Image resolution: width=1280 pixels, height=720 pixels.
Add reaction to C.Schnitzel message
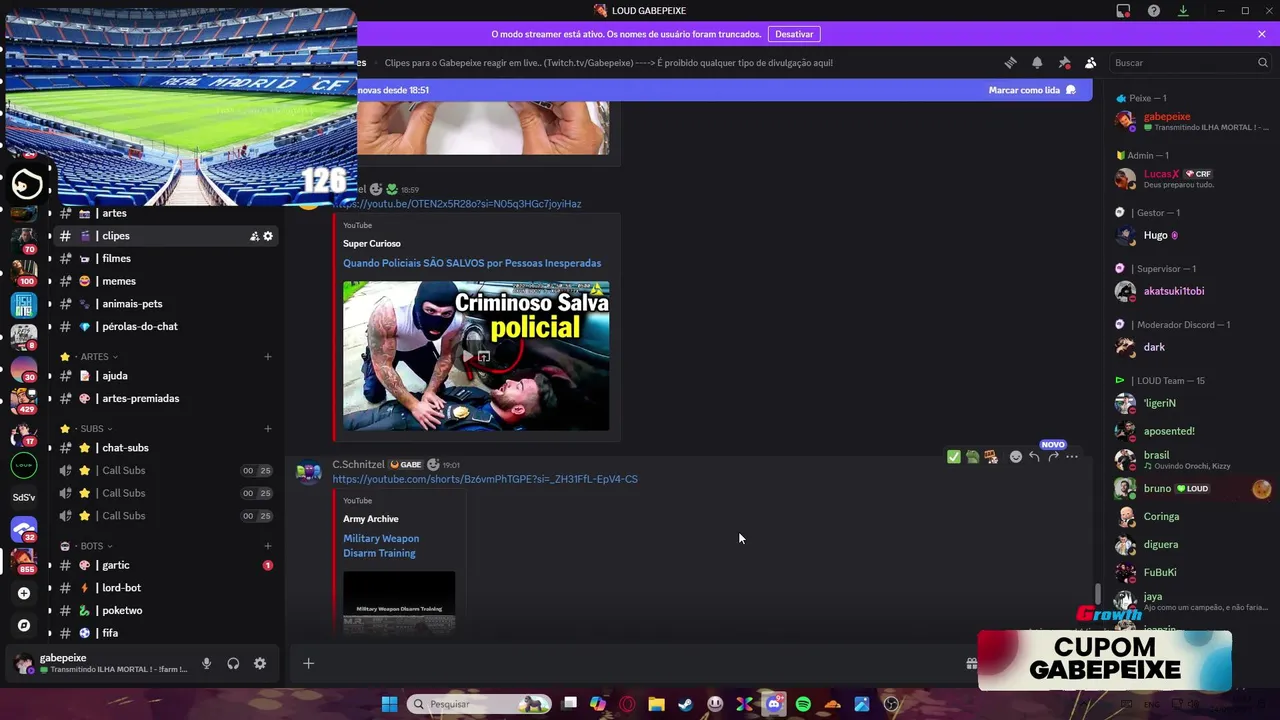(1016, 457)
